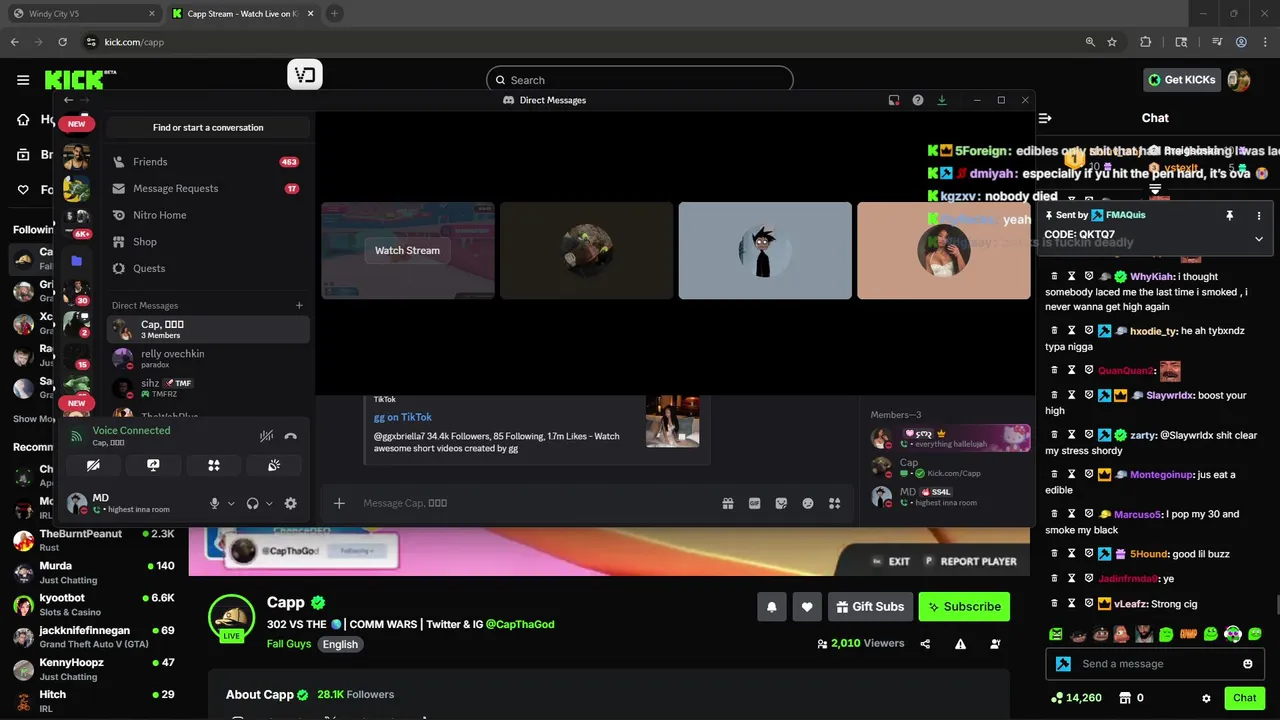Open gg on TikTok link
The height and width of the screenshot is (720, 1280).
pyautogui.click(x=403, y=417)
